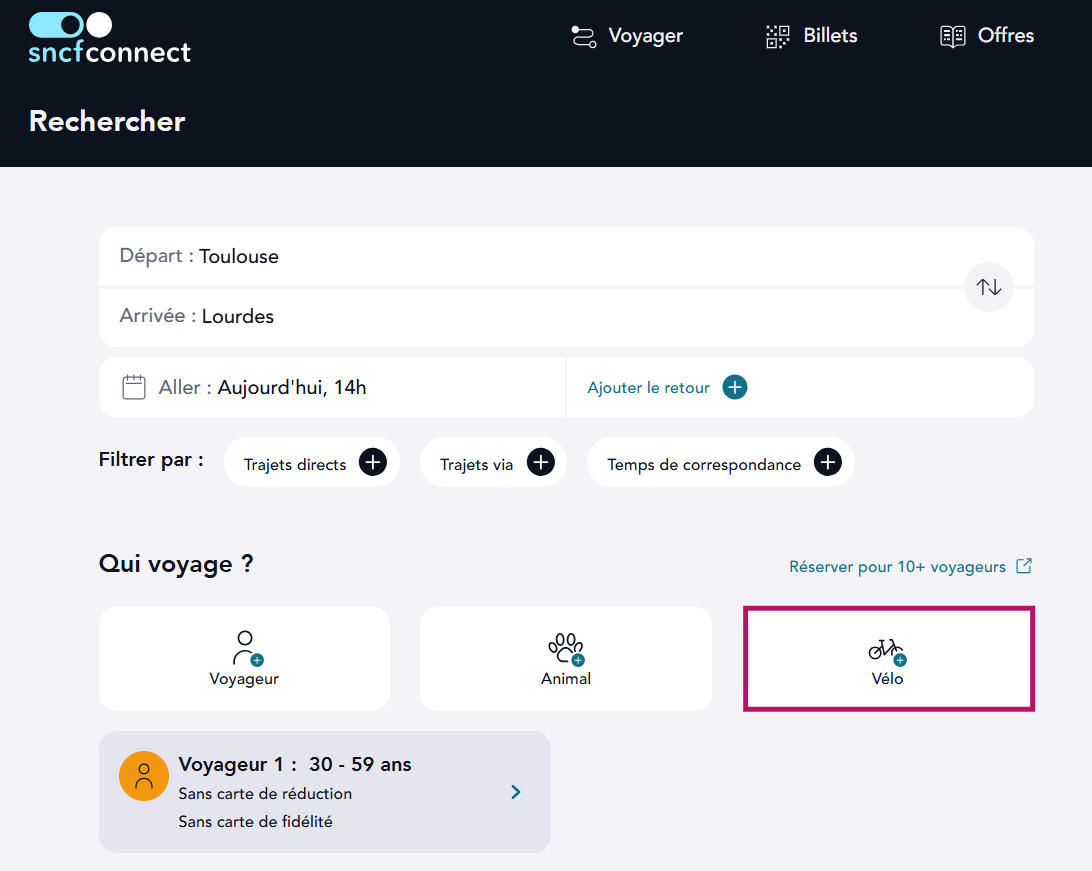Click the Vélo bicycle icon
This screenshot has height=871, width=1092.
(x=888, y=649)
